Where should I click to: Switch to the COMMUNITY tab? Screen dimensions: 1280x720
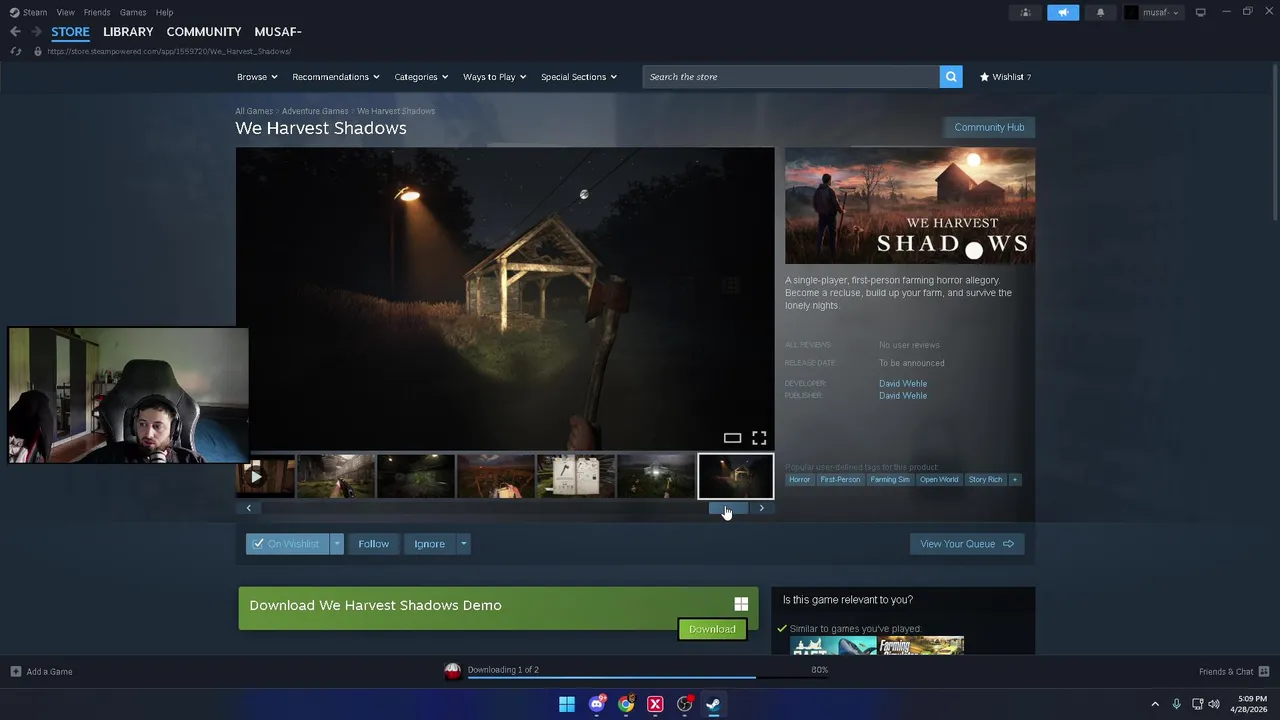point(204,32)
